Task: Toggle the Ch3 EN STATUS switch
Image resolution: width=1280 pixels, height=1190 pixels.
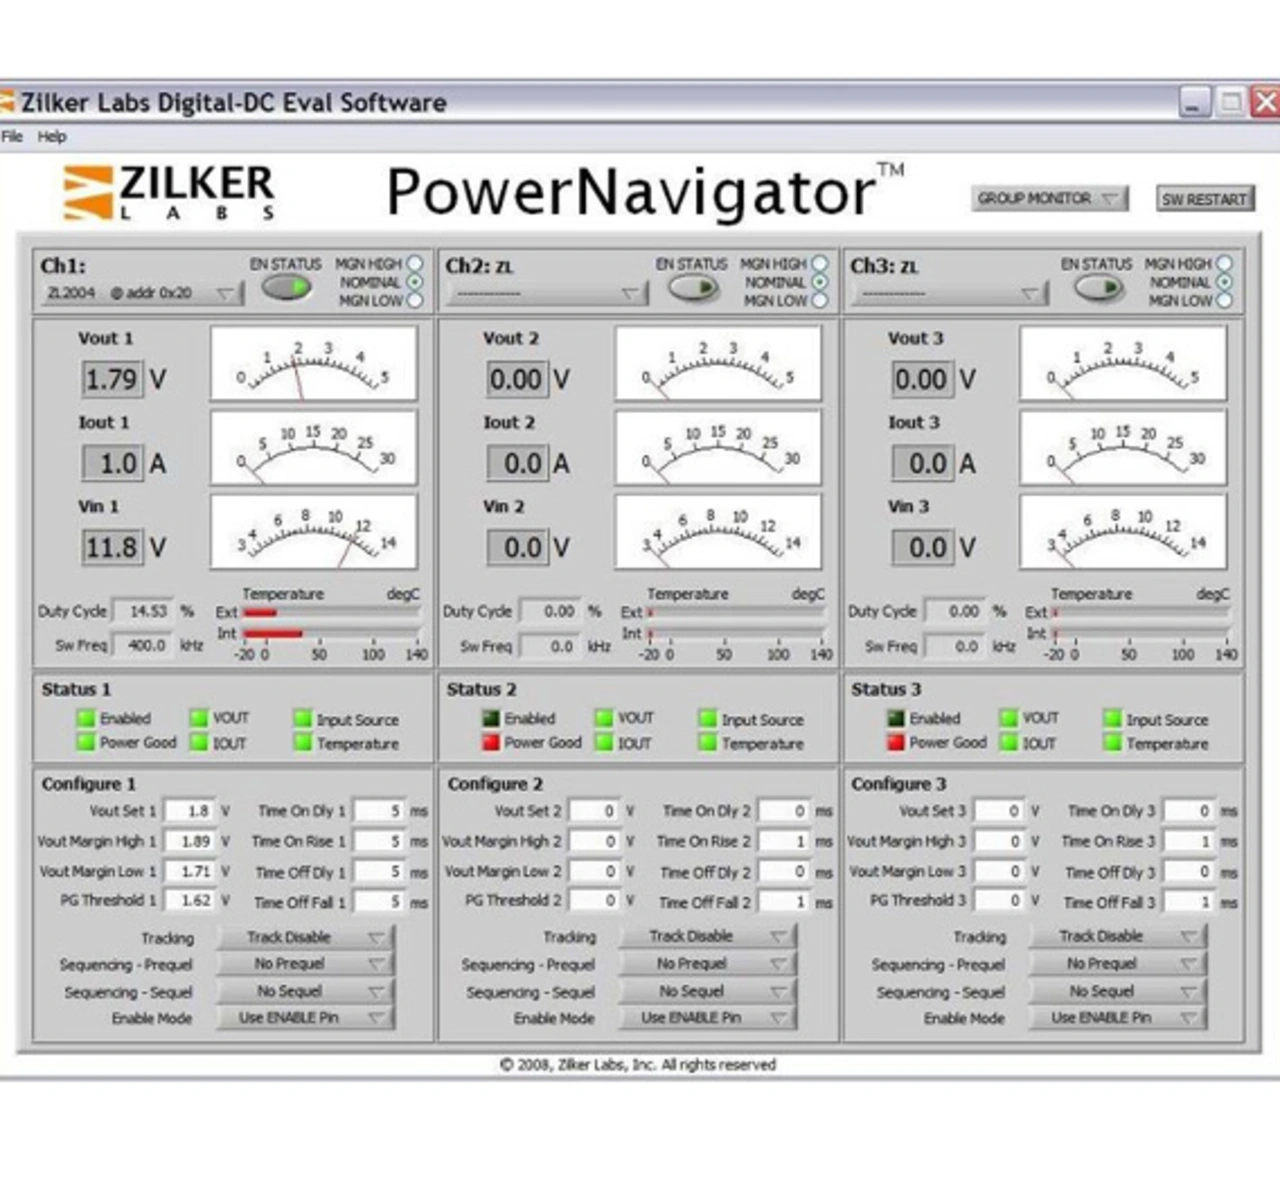Action: click(x=1097, y=287)
